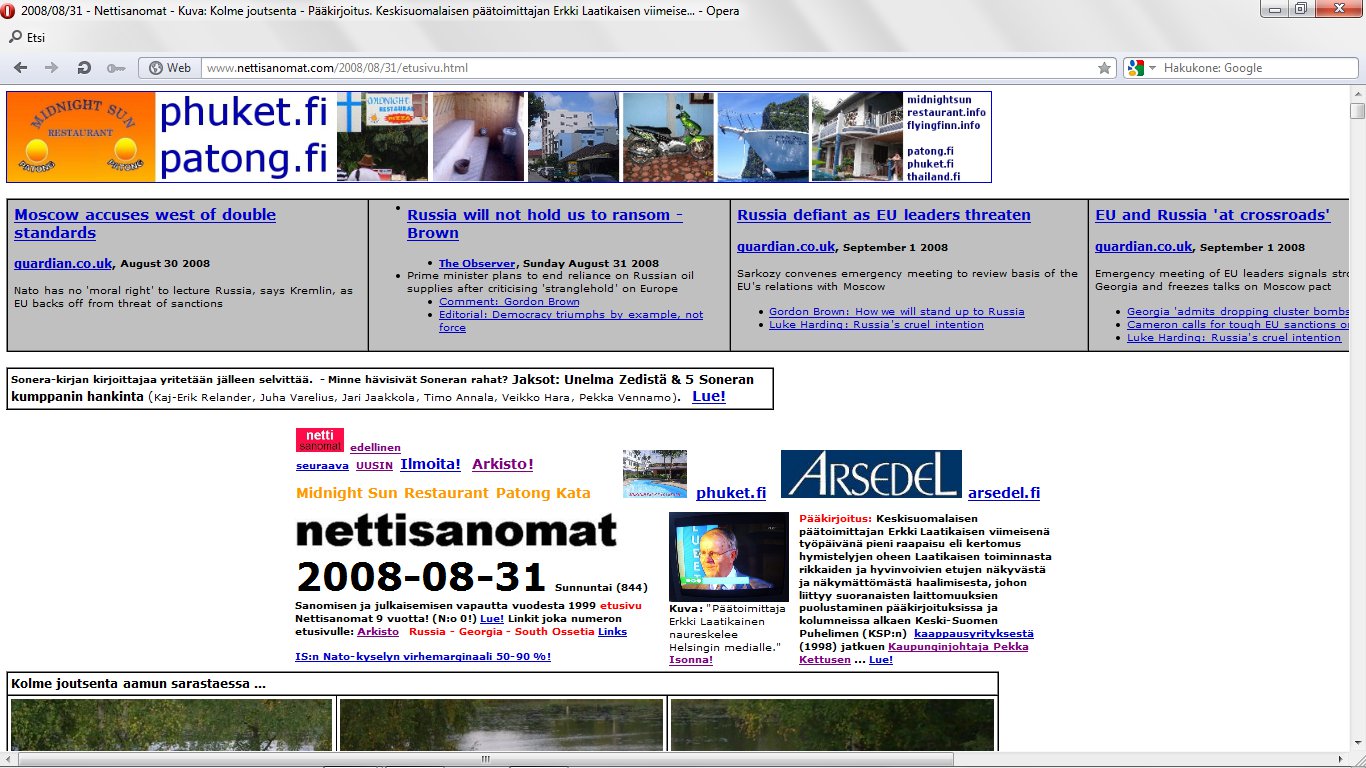Click the Lue! link in Sonera box
1366x768 pixels.
(708, 396)
